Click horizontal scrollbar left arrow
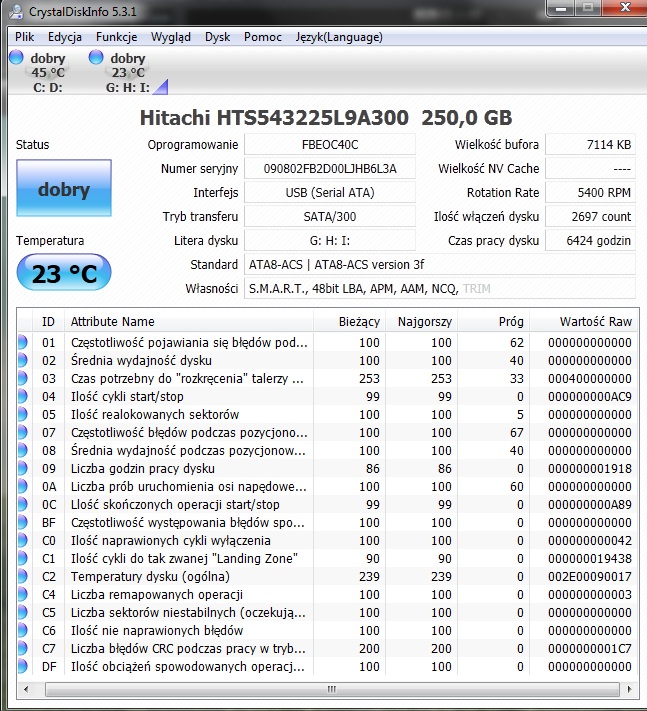This screenshot has height=711, width=647. (26, 689)
